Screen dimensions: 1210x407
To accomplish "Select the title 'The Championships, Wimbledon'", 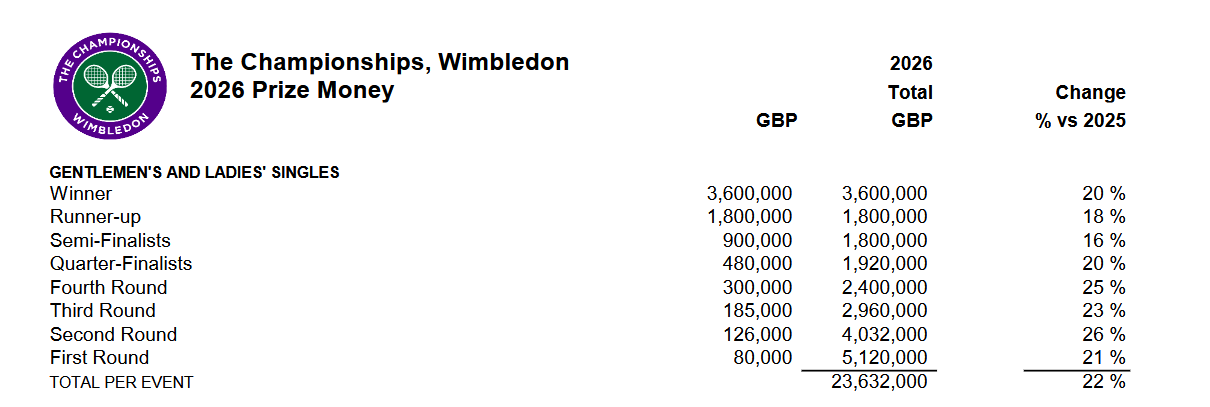I will (x=380, y=63).
